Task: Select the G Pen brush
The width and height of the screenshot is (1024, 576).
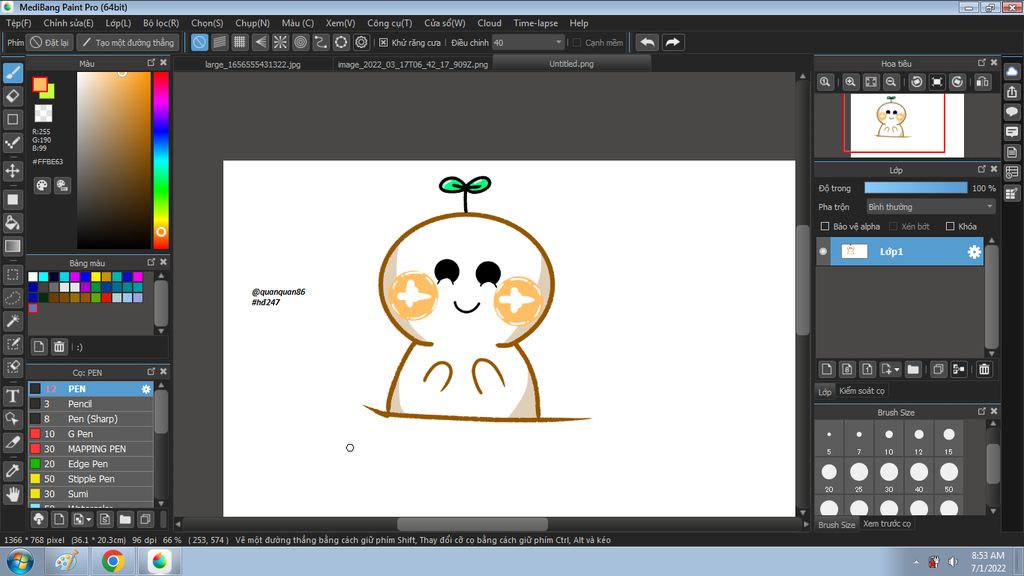Action: pyautogui.click(x=91, y=434)
